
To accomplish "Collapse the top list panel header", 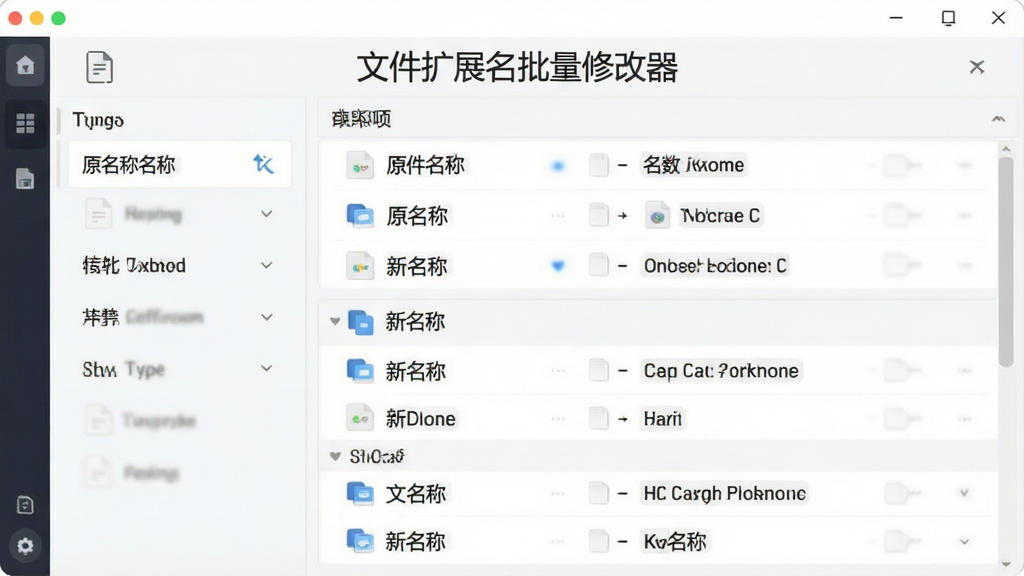I will (x=998, y=119).
